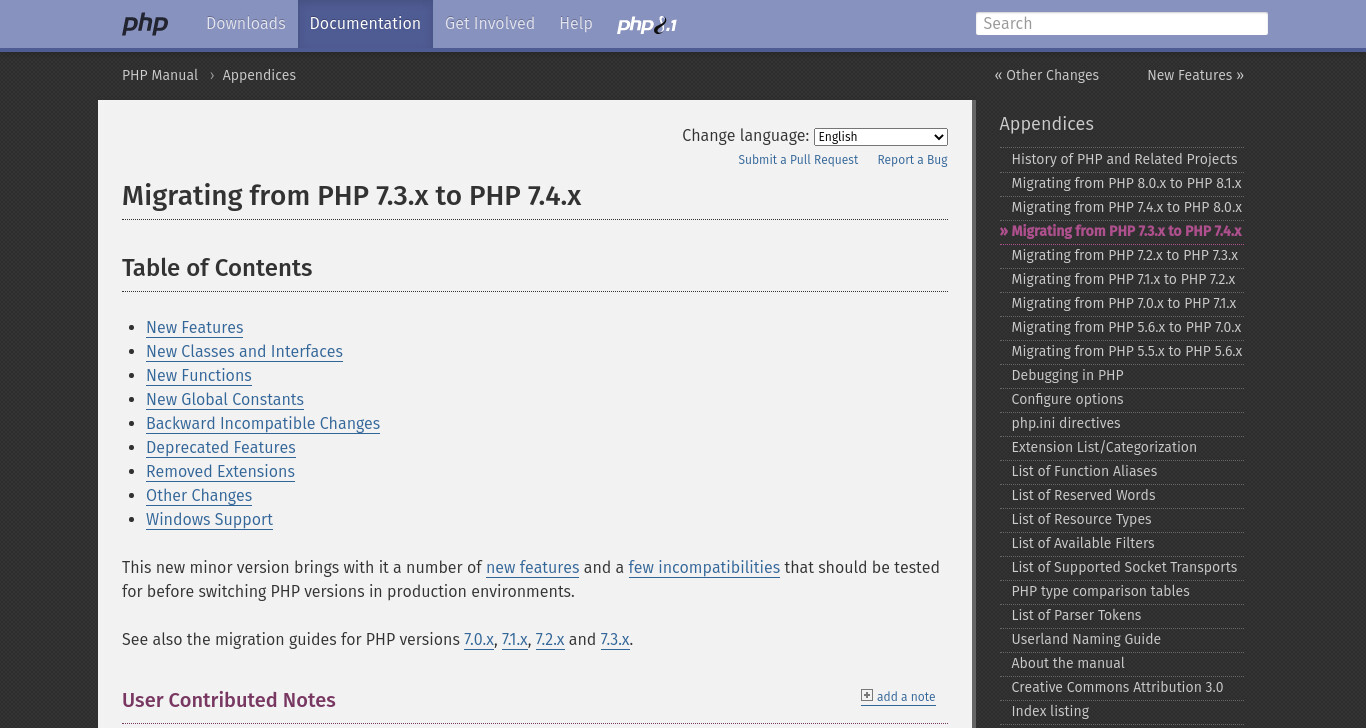Open List of Reserved Words
Viewport: 1366px width, 728px height.
coord(1083,496)
